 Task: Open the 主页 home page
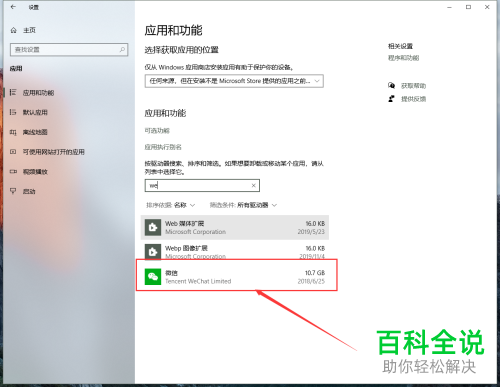(x=29, y=30)
